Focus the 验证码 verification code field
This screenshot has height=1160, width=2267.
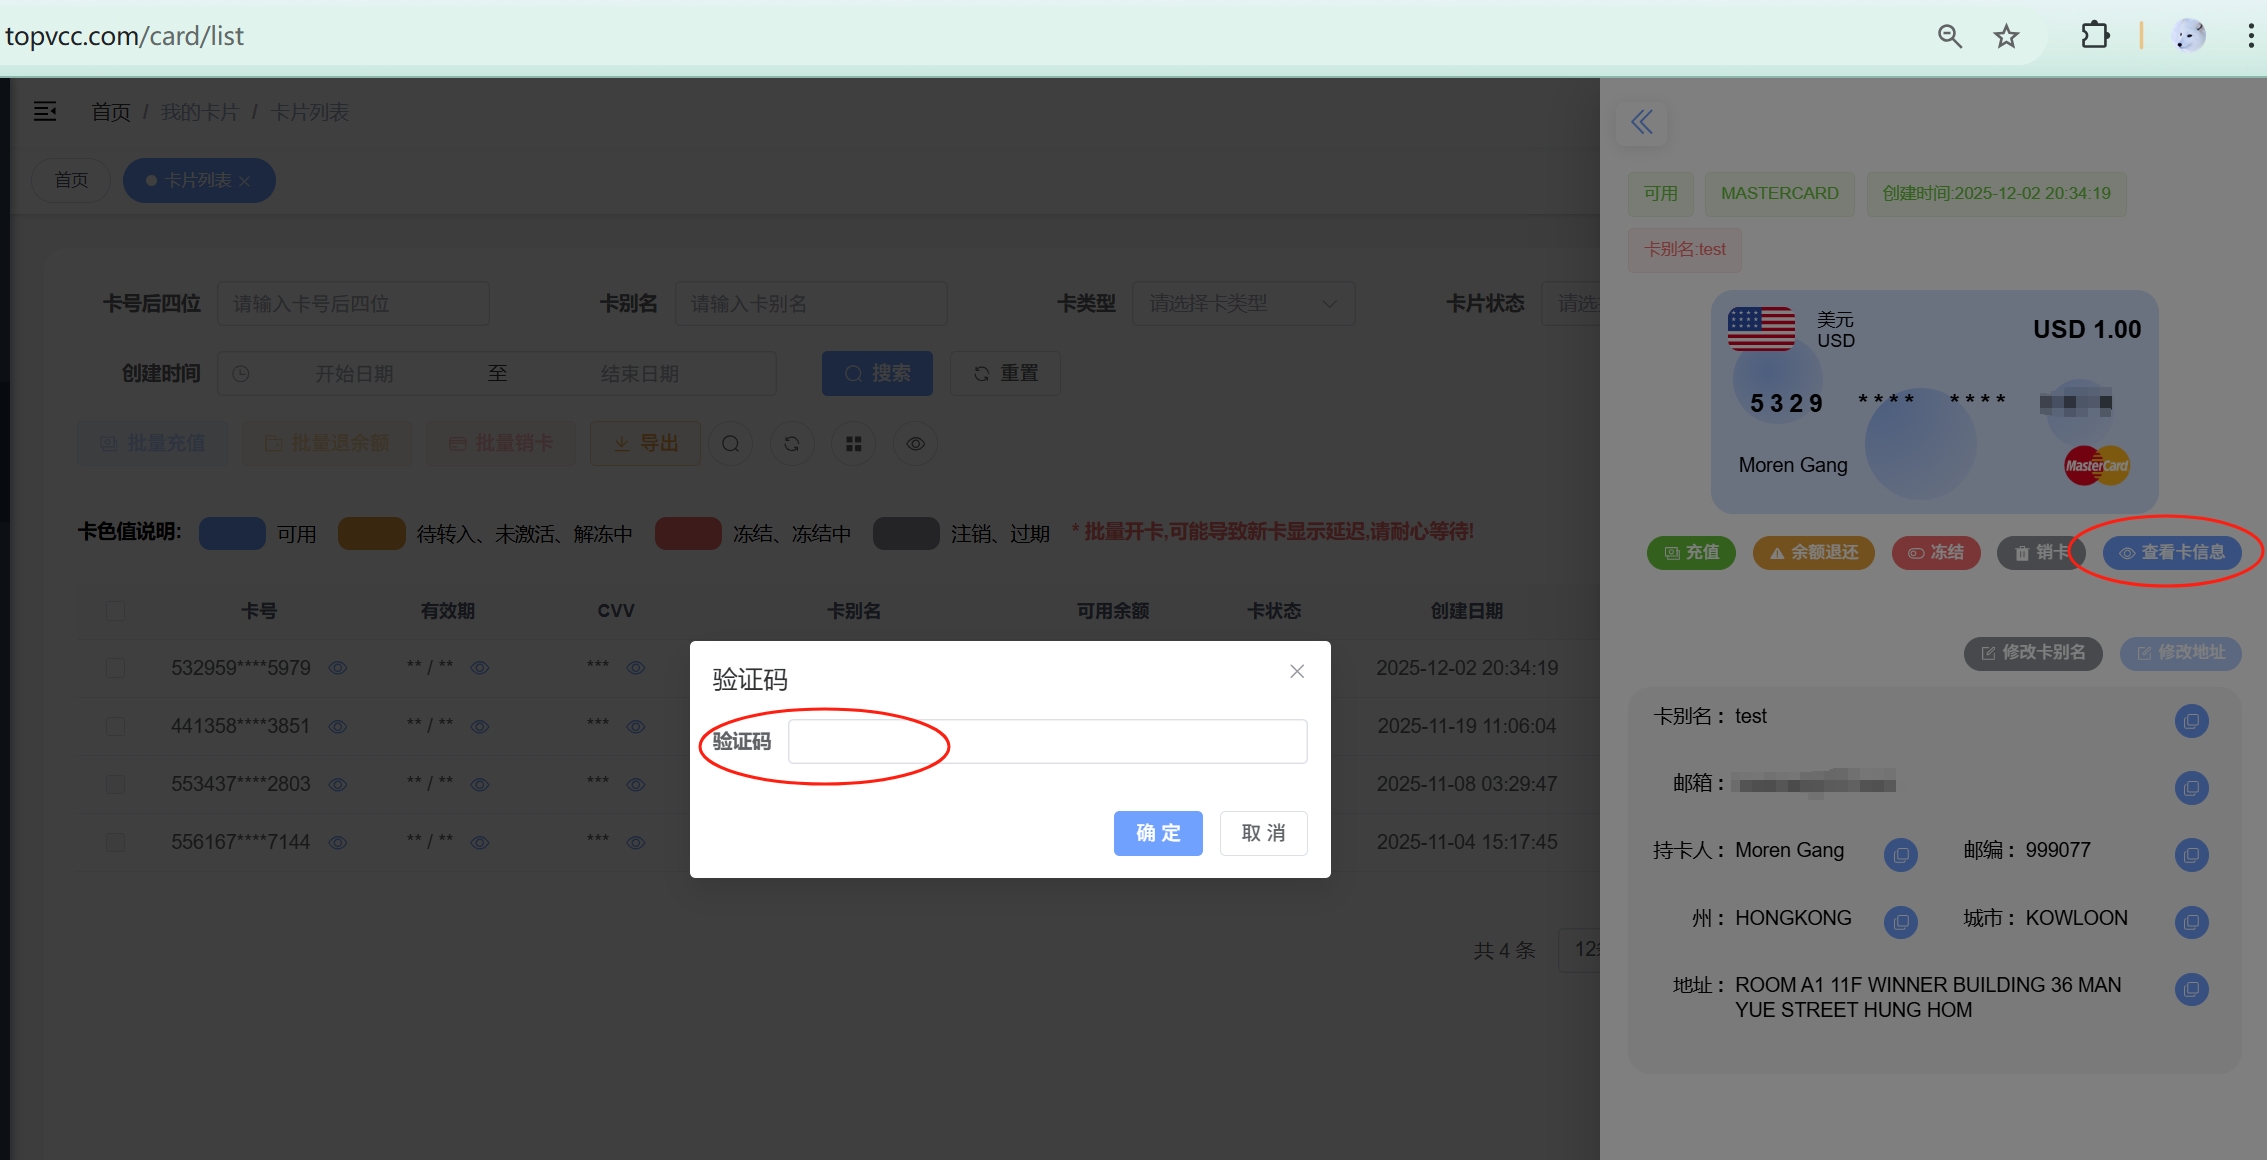1046,741
